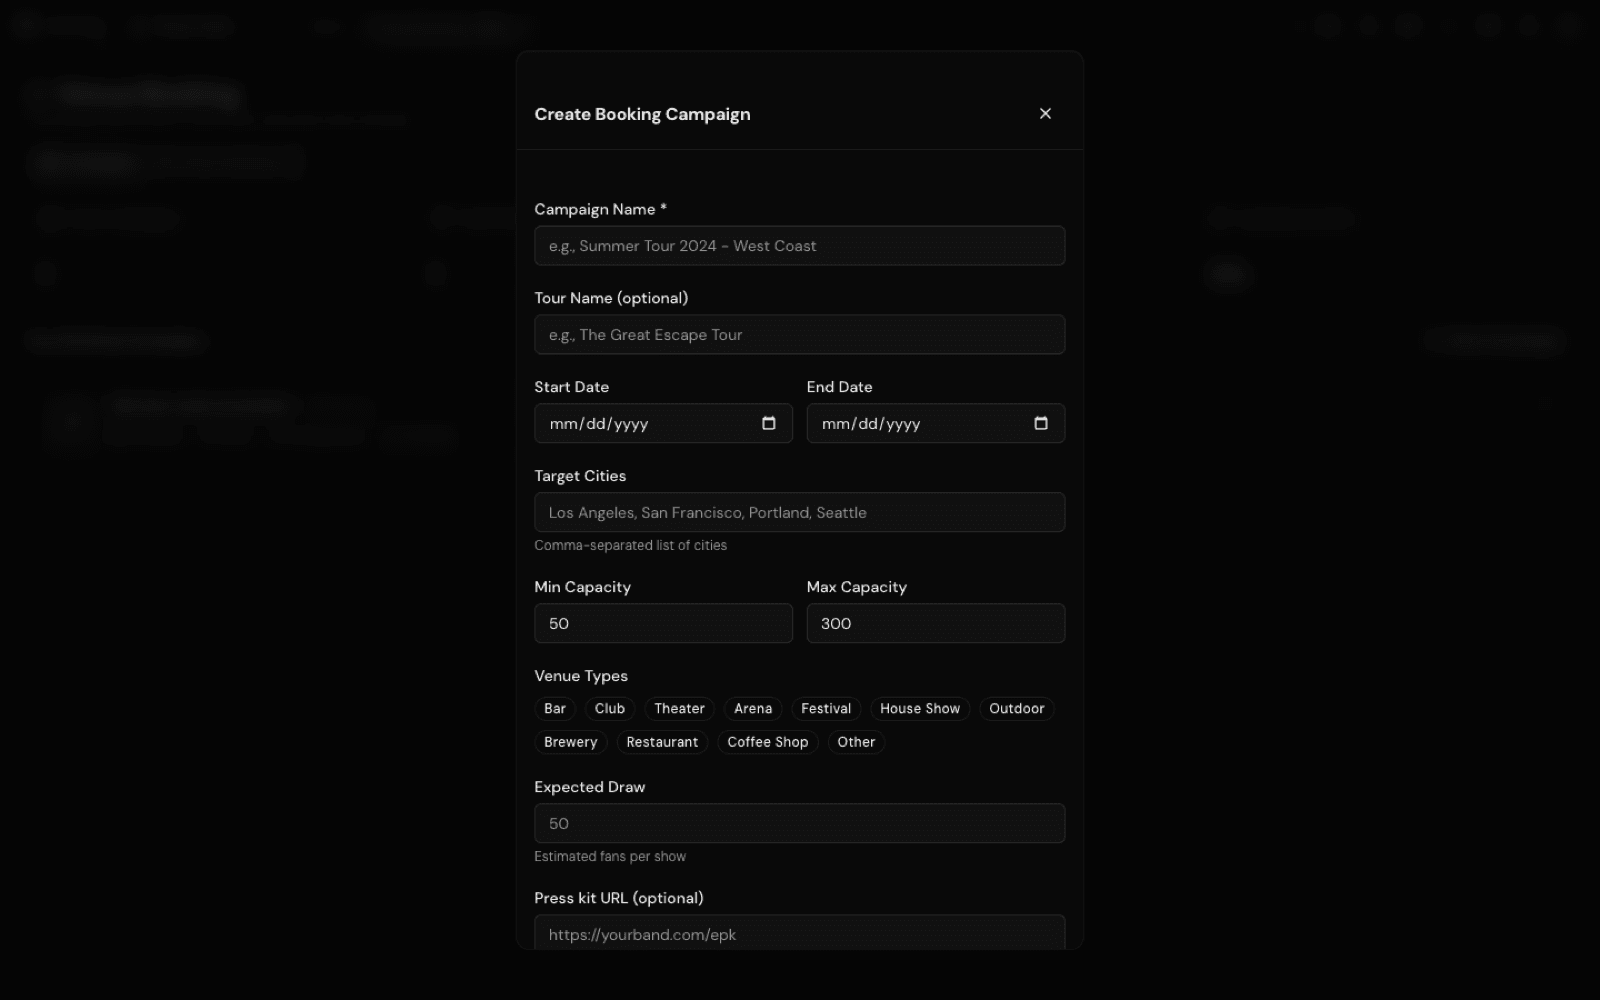Open the End Date calendar picker icon
Image resolution: width=1600 pixels, height=1000 pixels.
[1041, 423]
